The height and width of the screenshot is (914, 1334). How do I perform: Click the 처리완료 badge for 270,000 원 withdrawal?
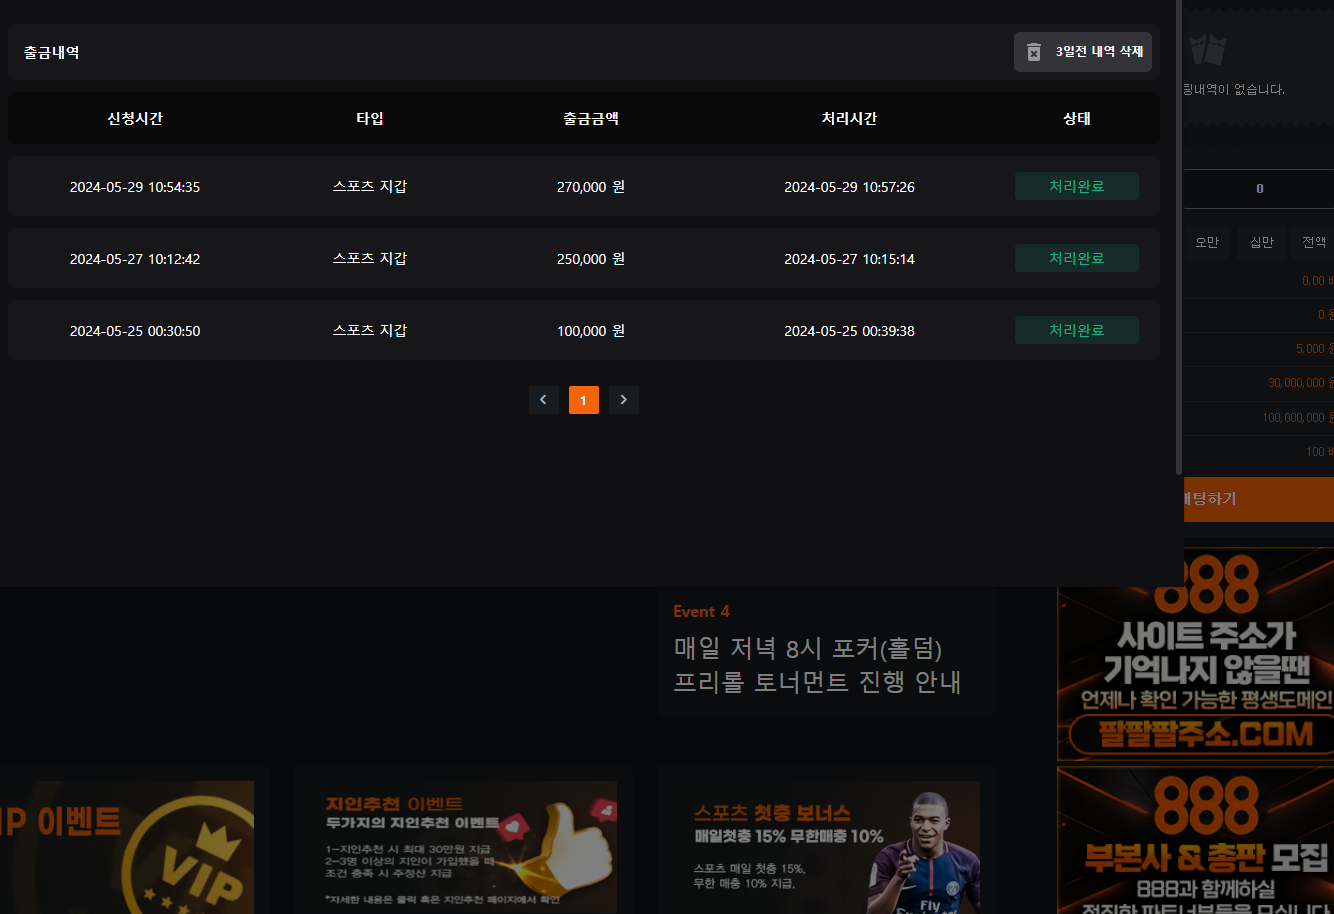coord(1076,187)
